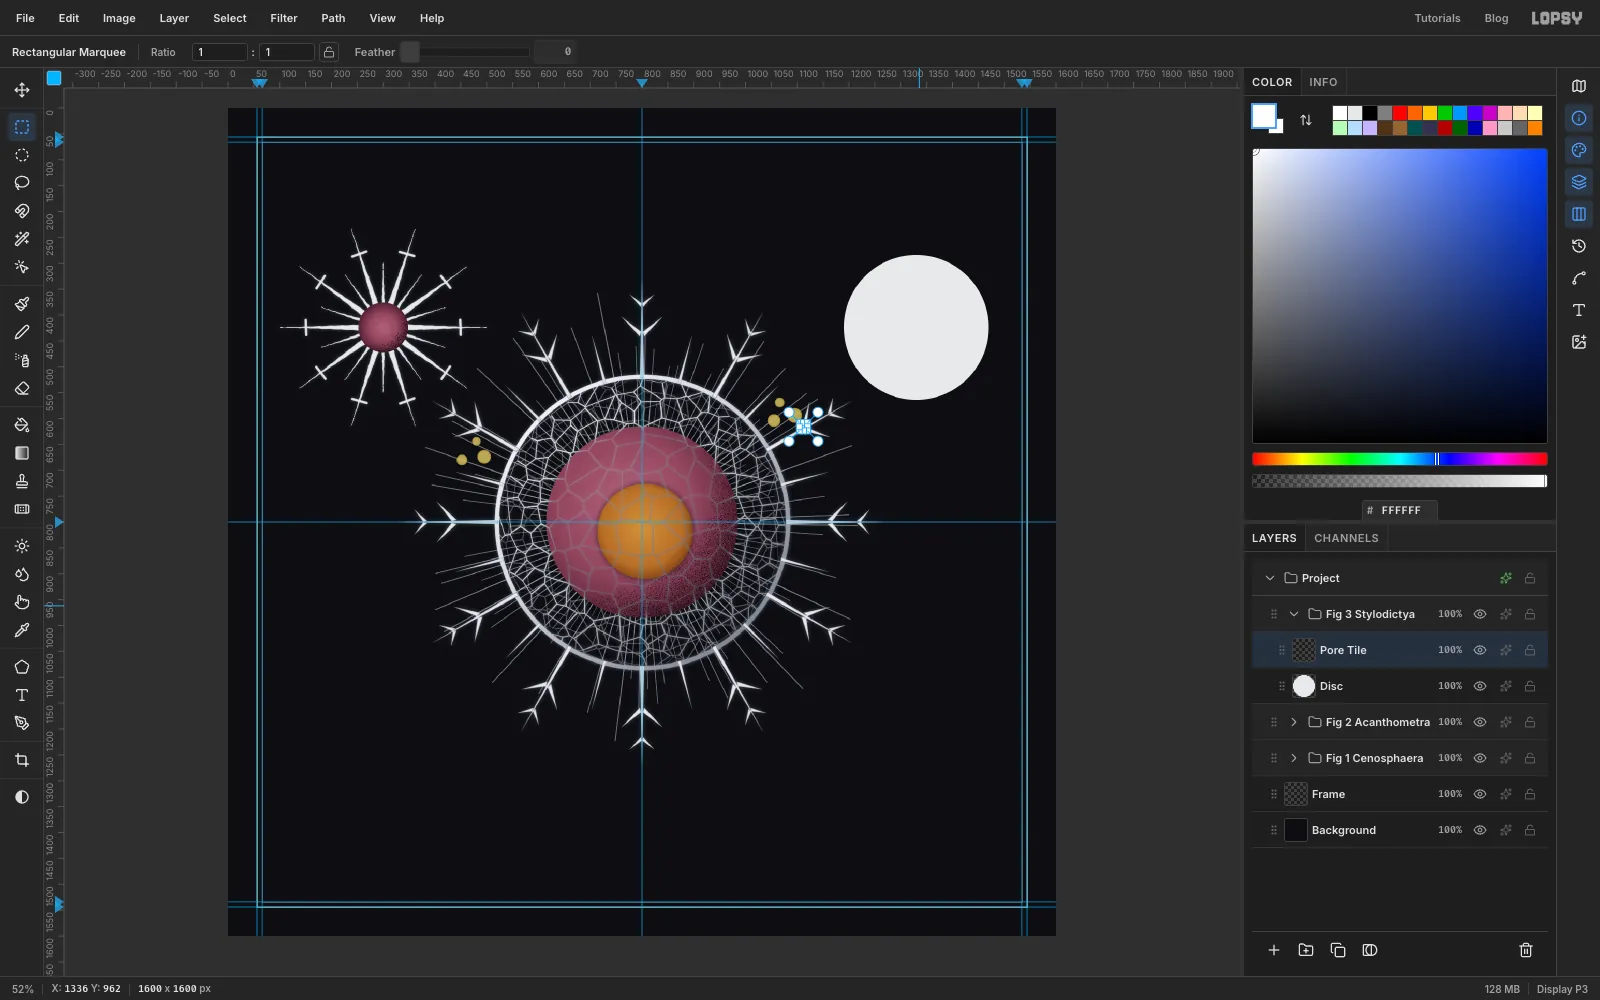Toggle visibility of the Background layer

coord(1480,830)
